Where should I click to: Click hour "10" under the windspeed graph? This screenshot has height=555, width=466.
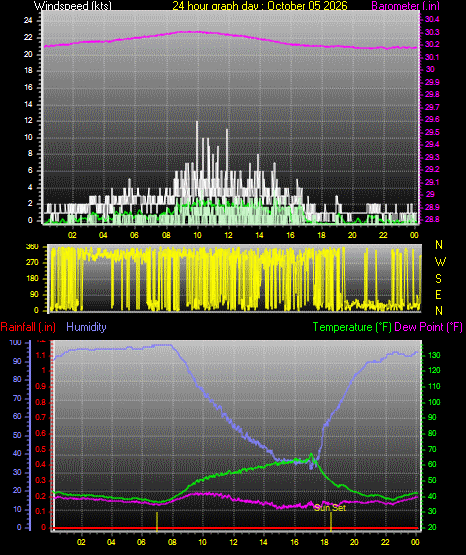point(197,235)
